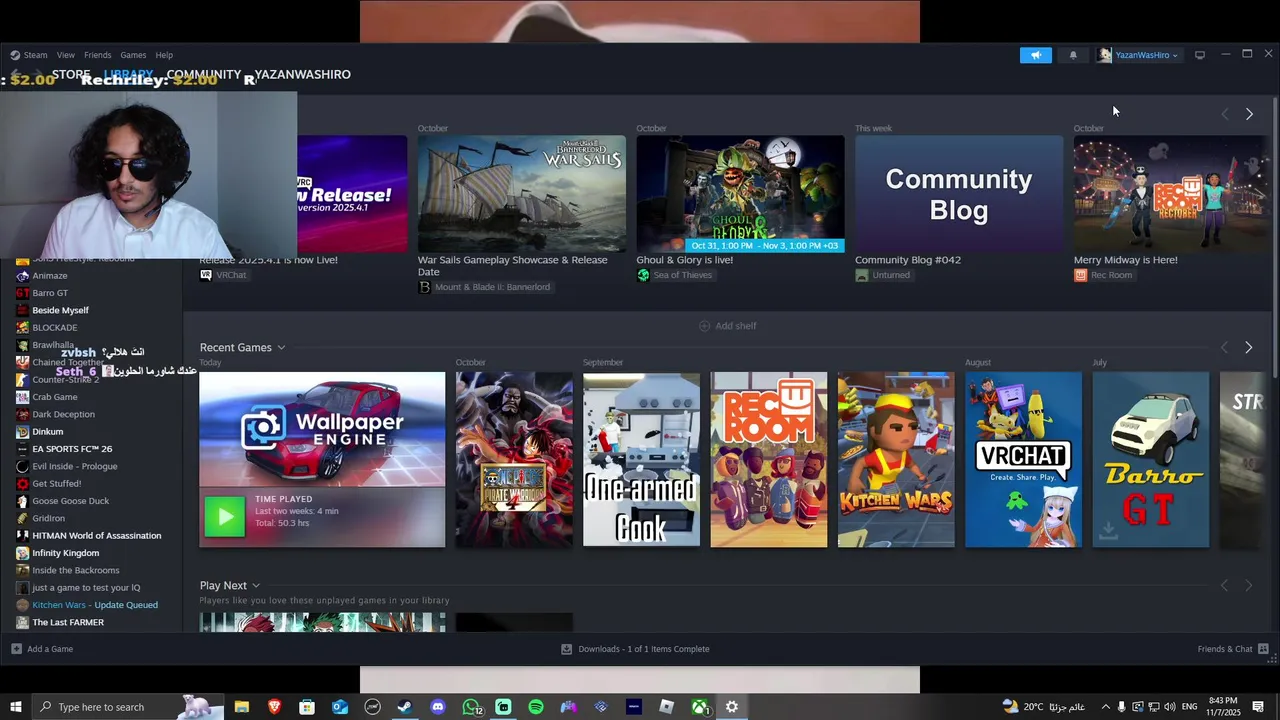Click Add a Game button

click(x=42, y=649)
